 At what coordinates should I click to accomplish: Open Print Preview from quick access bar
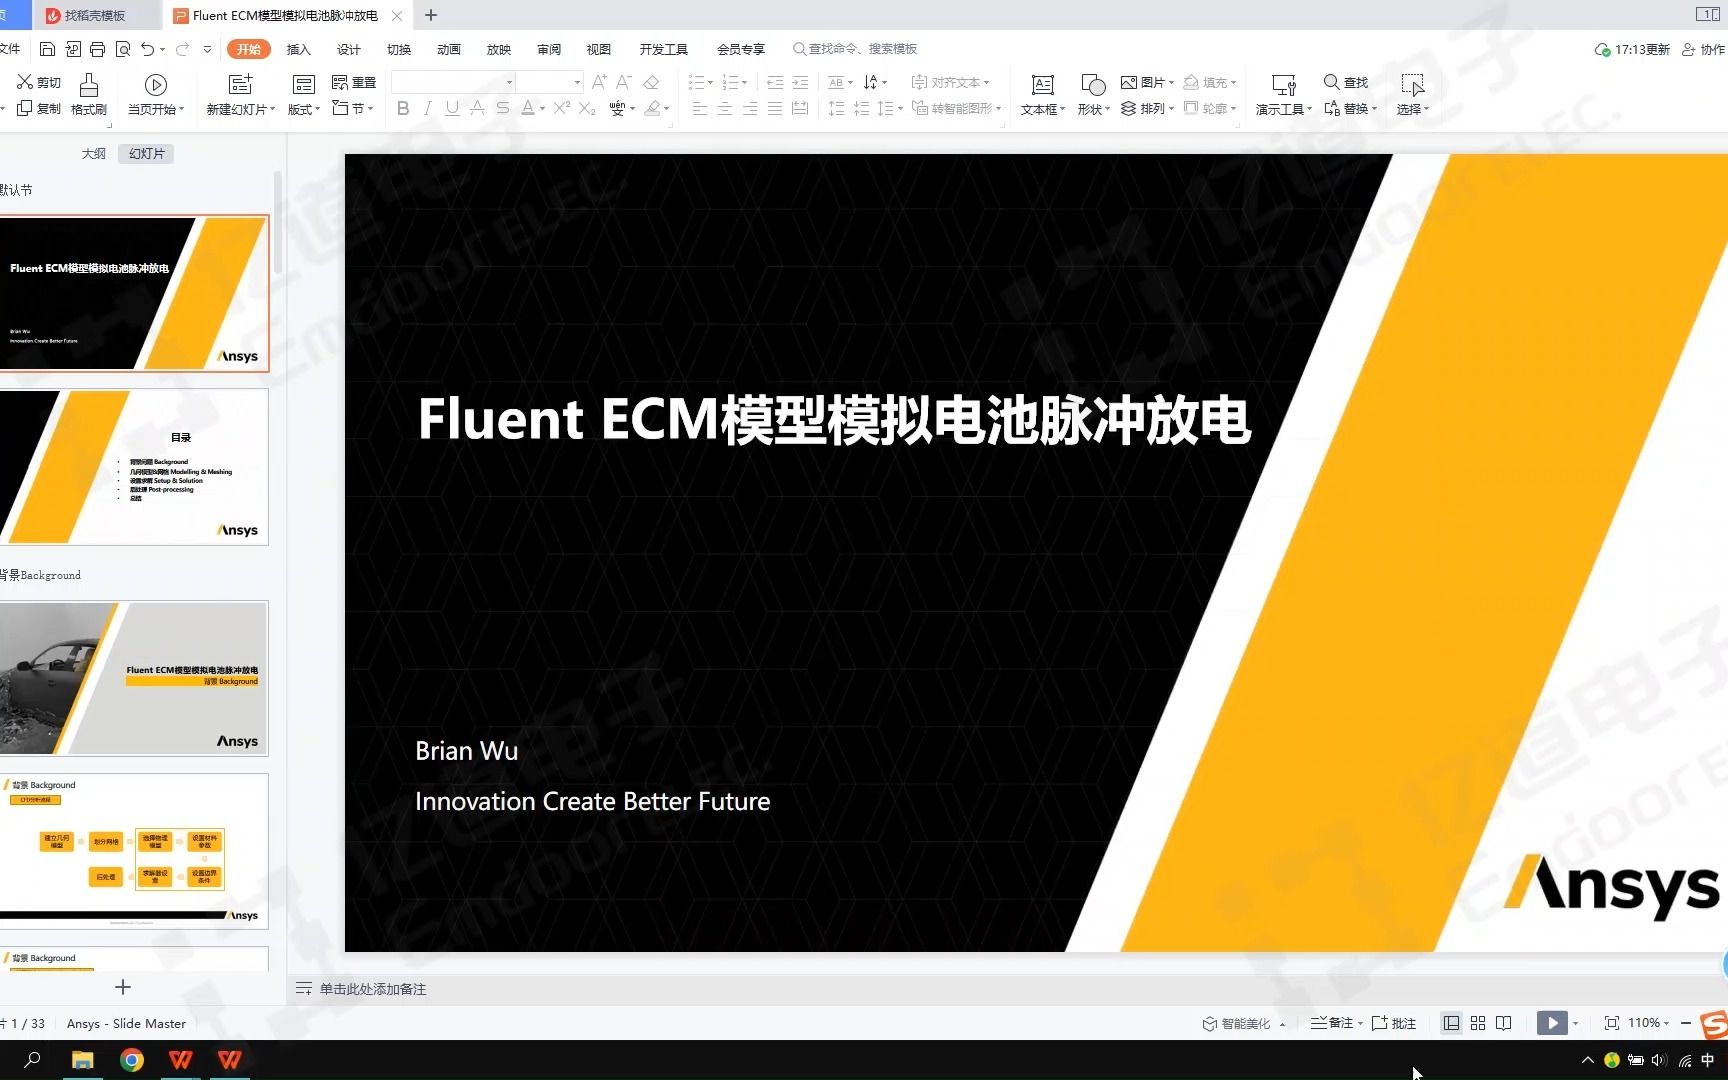(x=123, y=49)
